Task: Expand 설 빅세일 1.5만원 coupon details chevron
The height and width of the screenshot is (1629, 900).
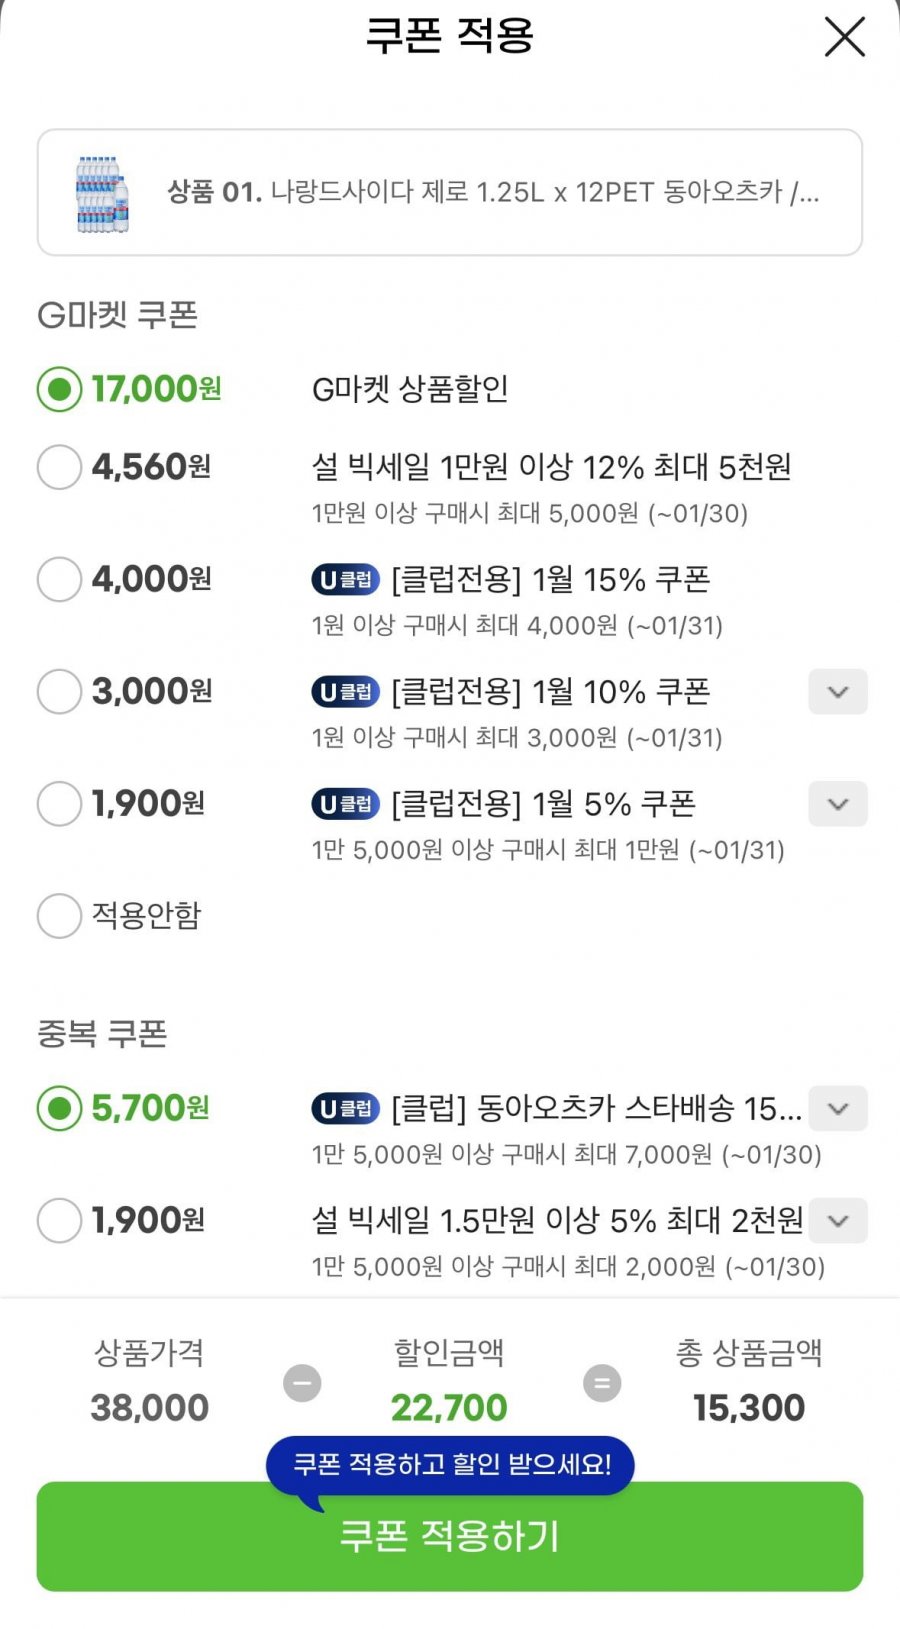Action: [838, 1220]
